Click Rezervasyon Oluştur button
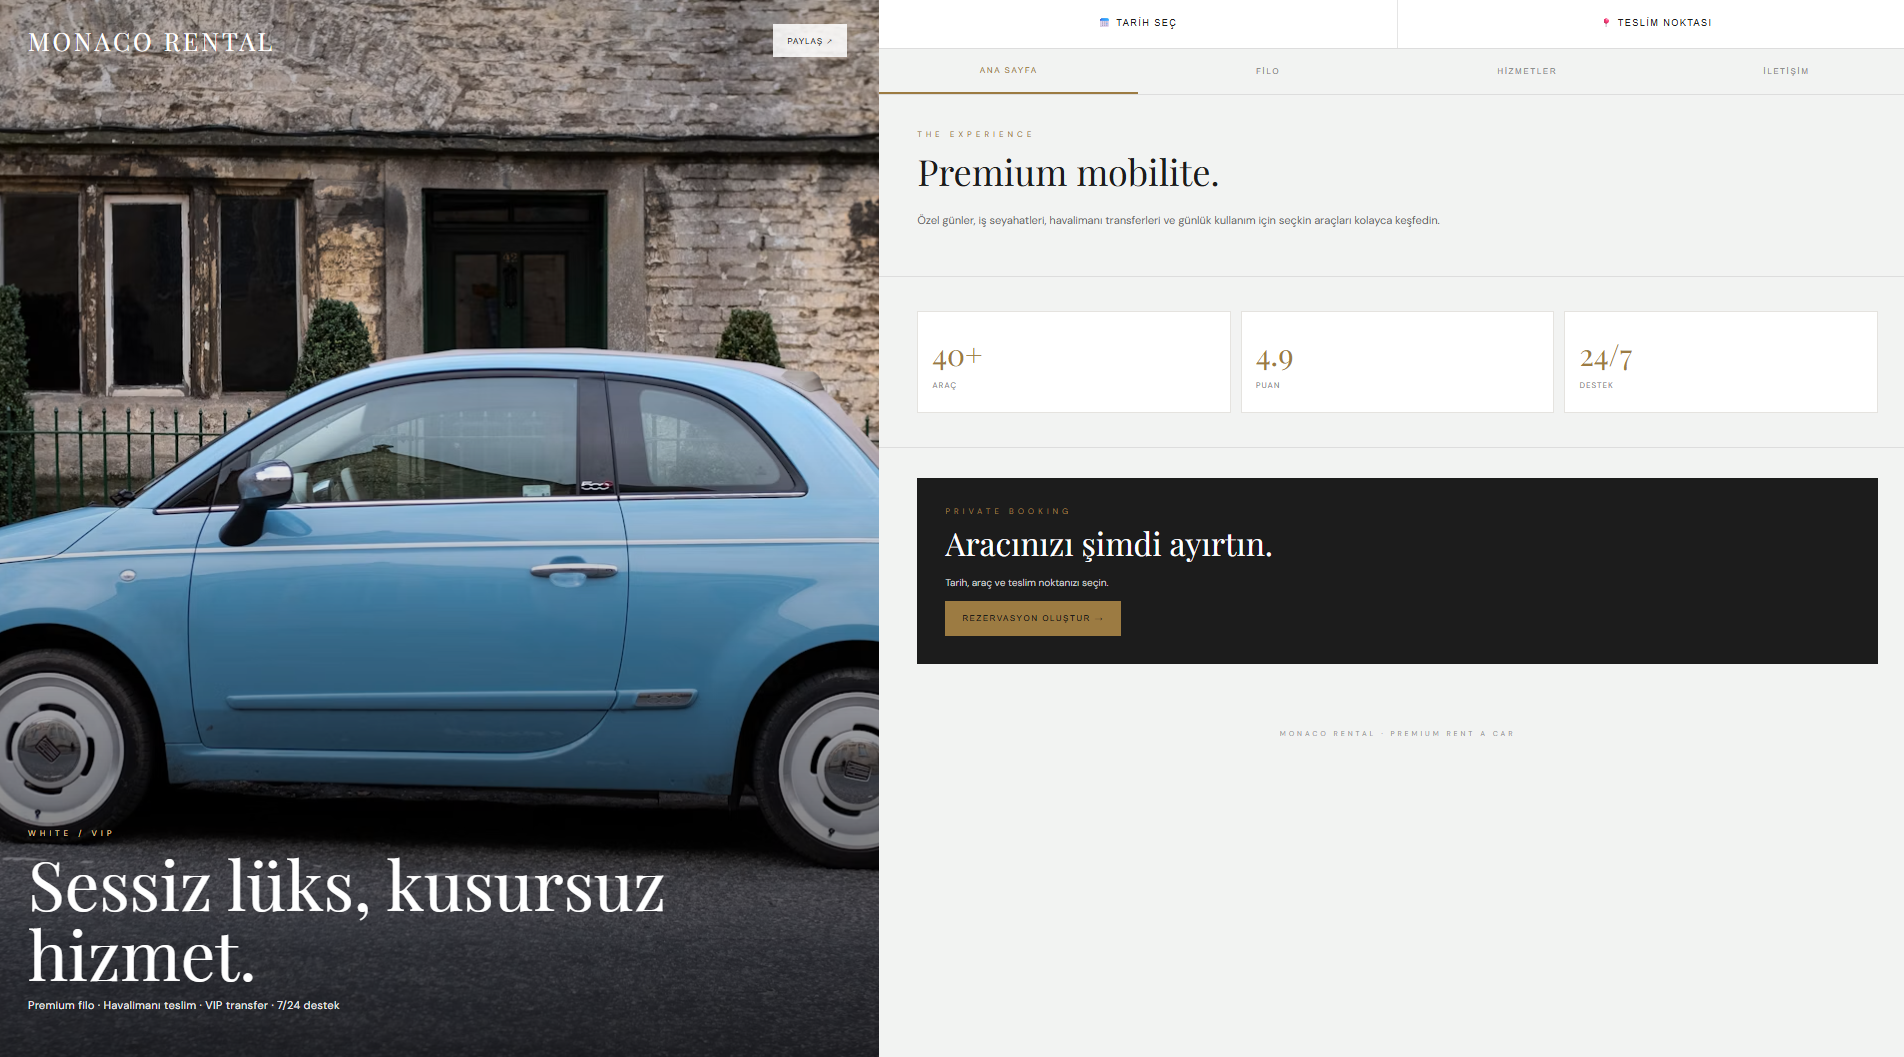Screen dimensions: 1904x1057 tap(1033, 618)
